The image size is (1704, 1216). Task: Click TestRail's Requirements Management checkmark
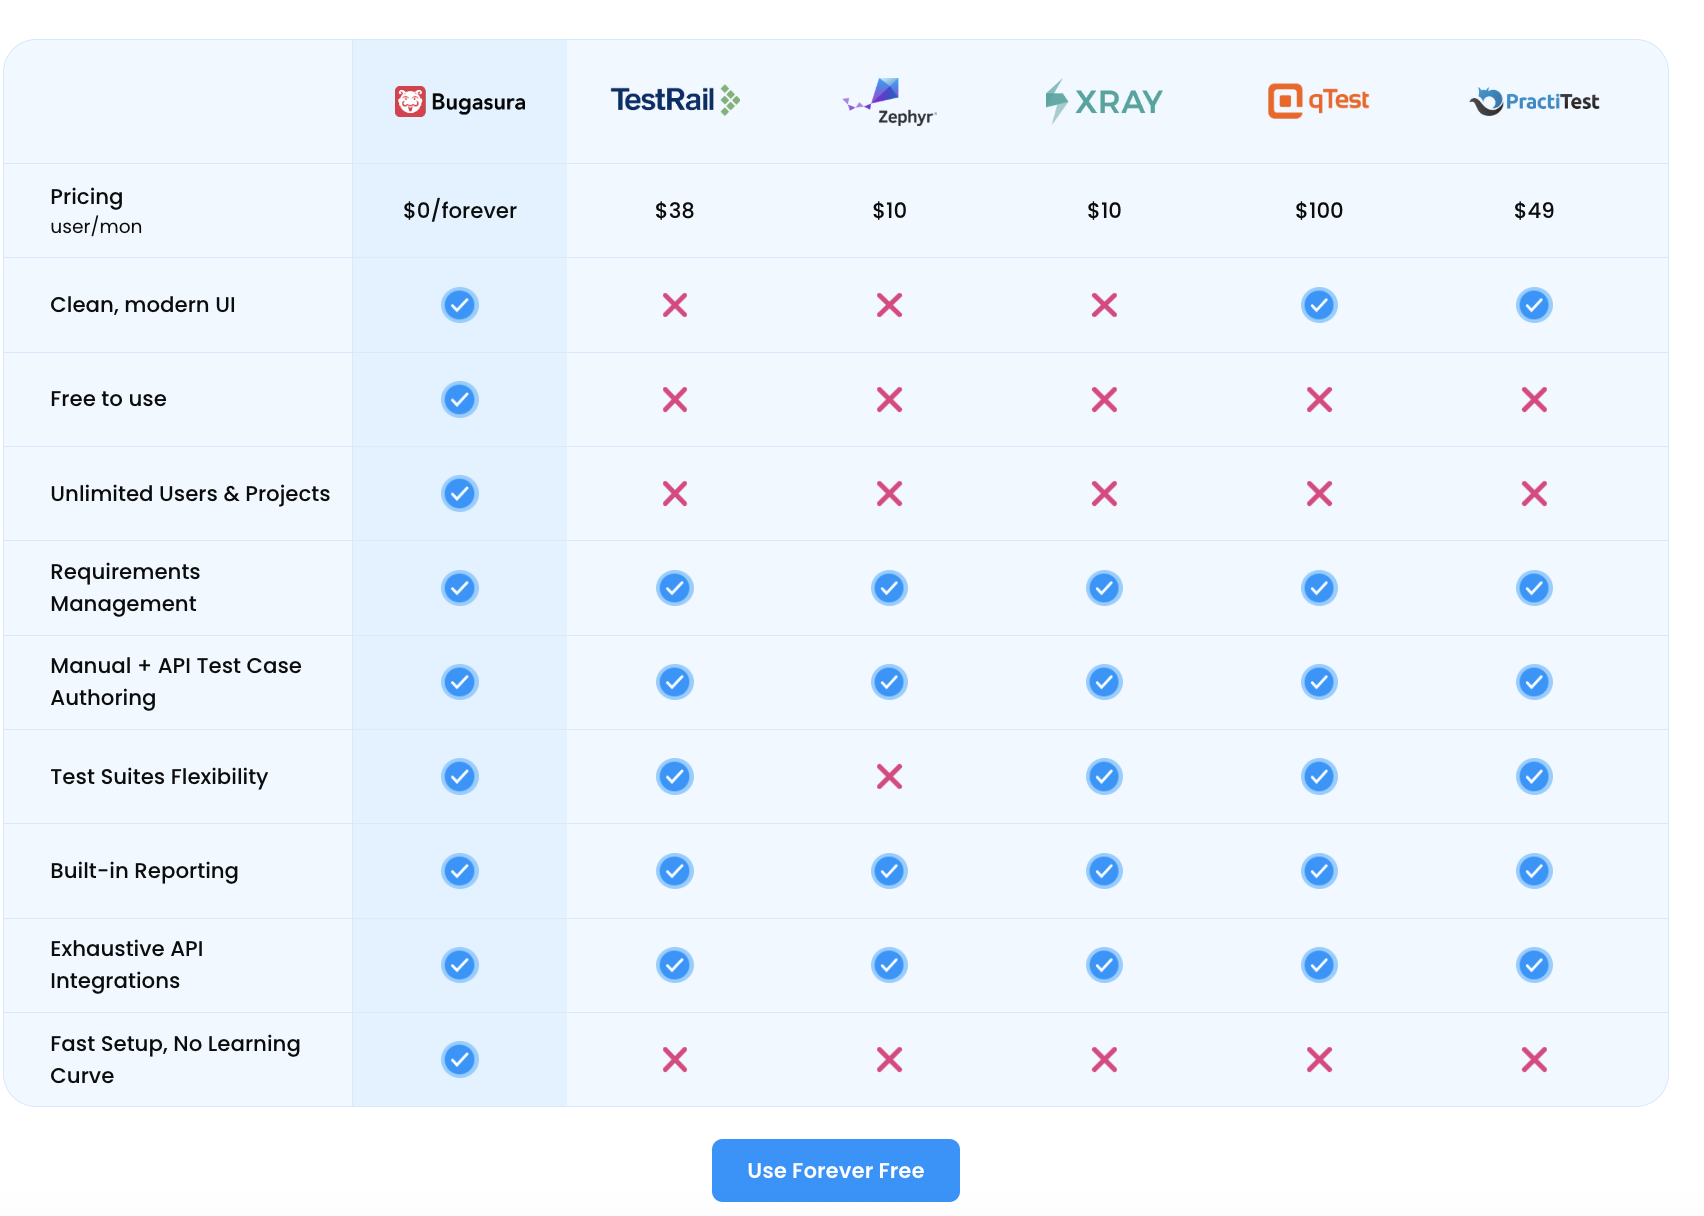click(x=675, y=588)
